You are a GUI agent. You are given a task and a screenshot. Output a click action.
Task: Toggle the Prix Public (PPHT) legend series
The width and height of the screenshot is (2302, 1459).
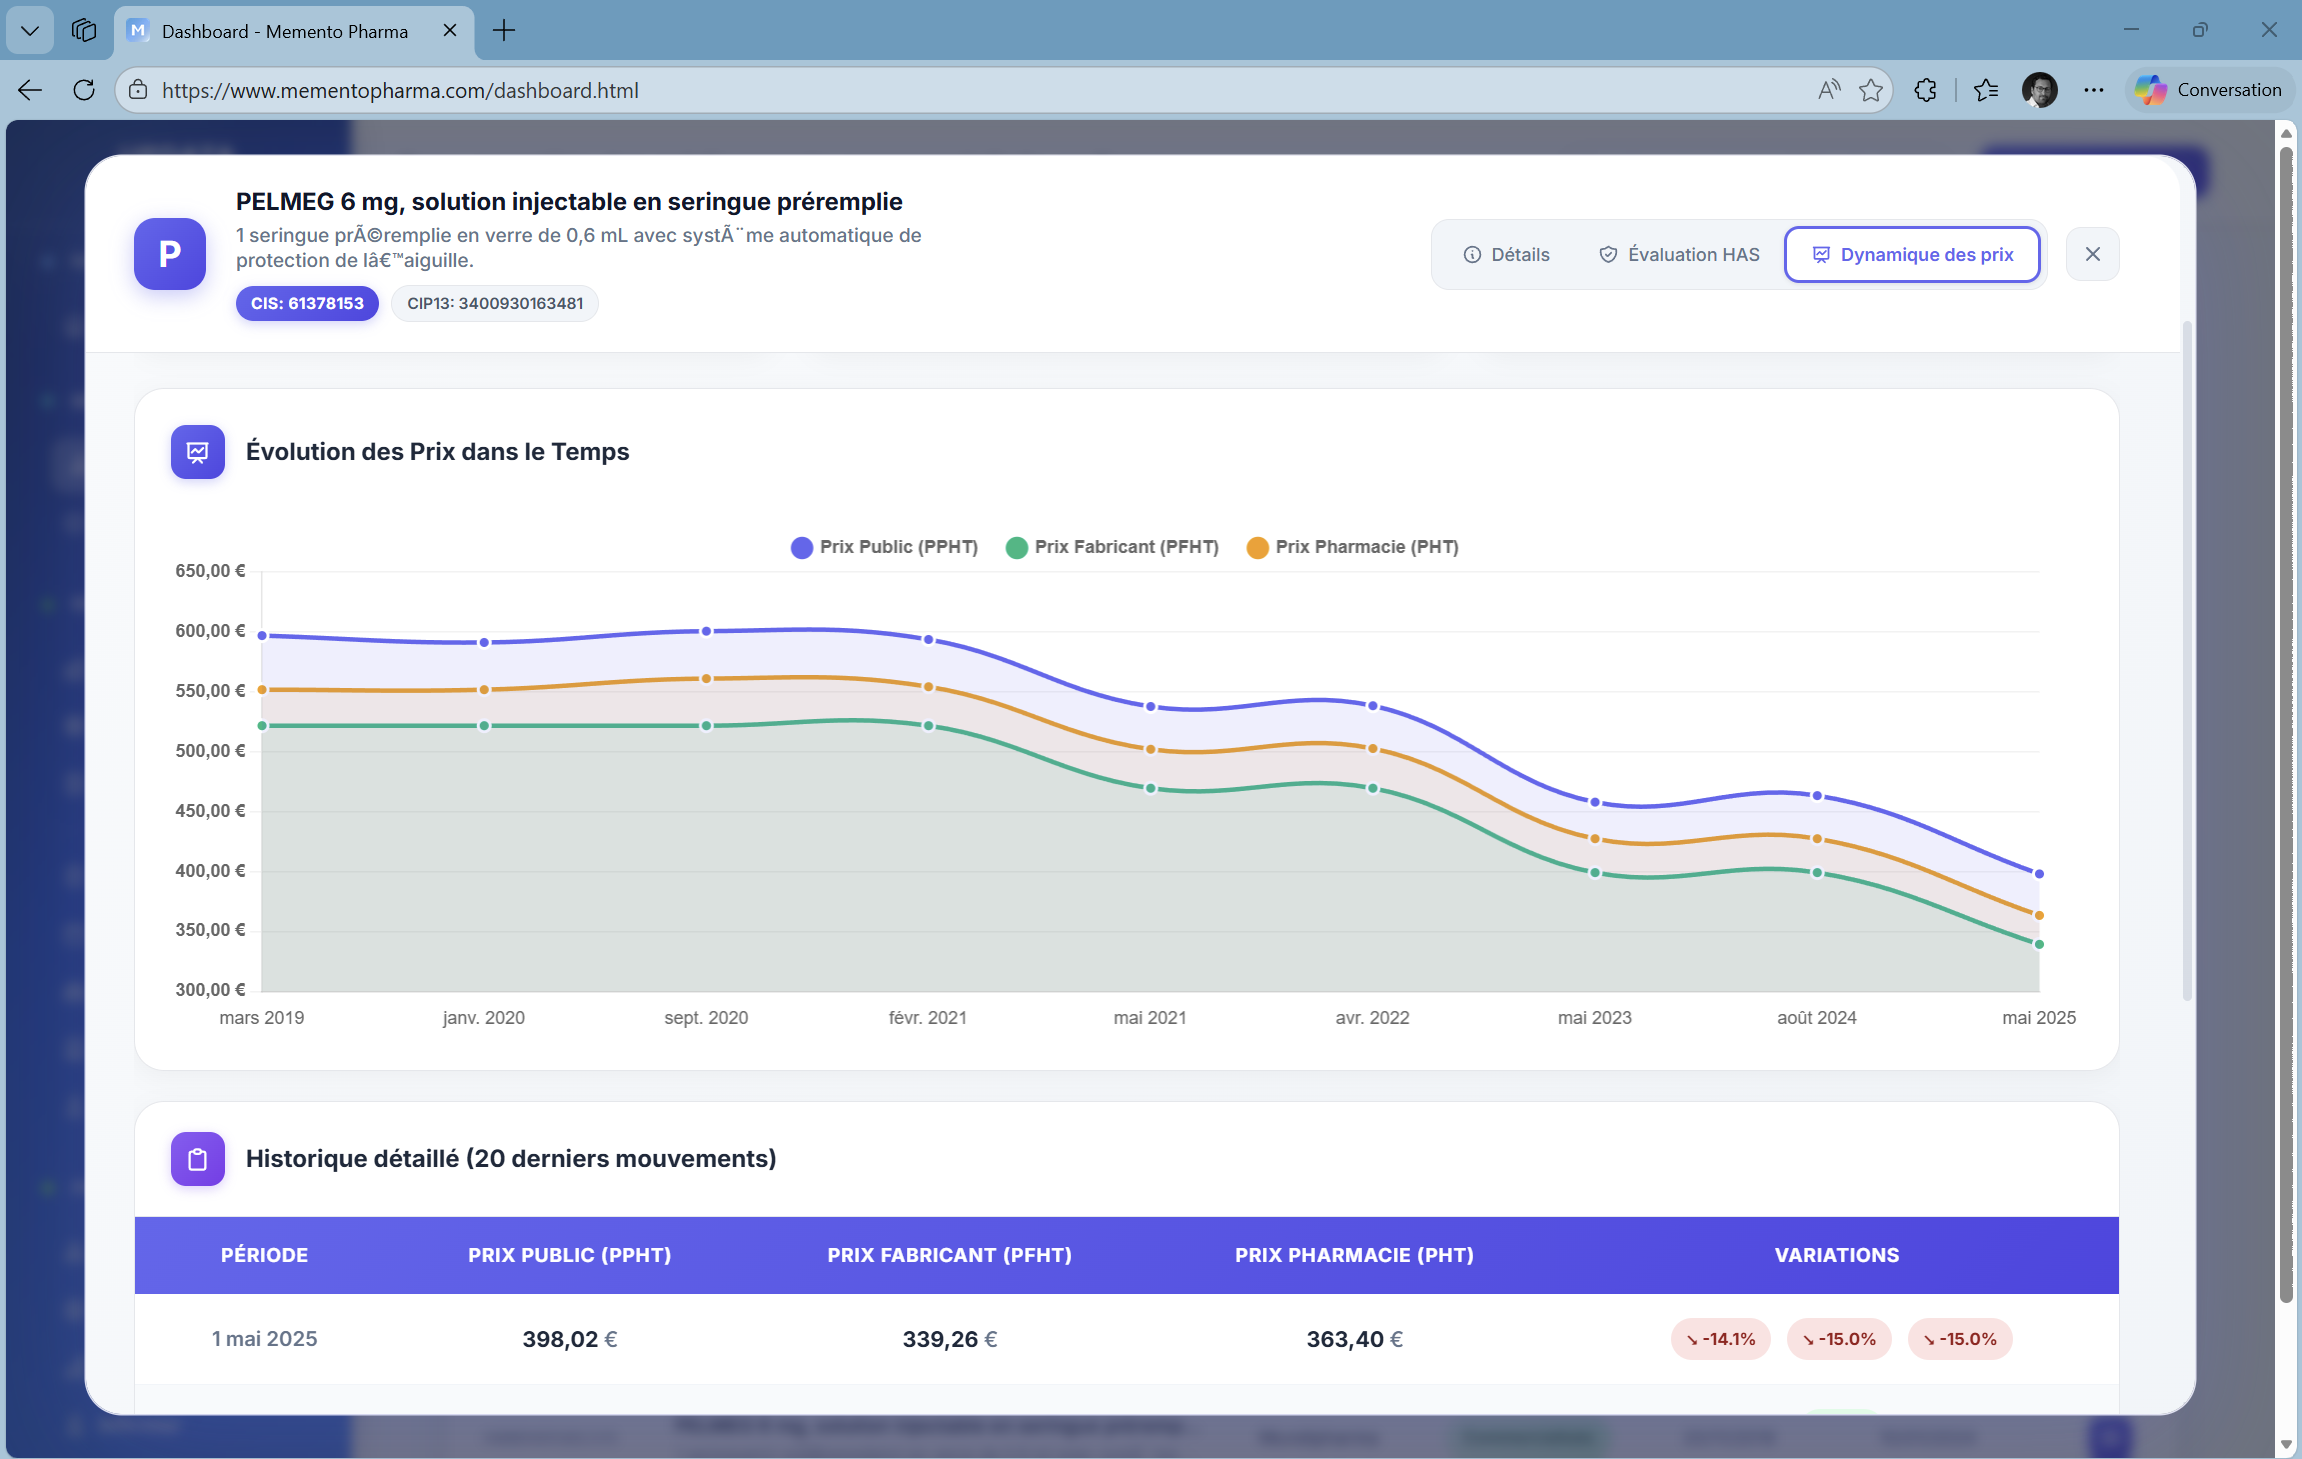(883, 547)
